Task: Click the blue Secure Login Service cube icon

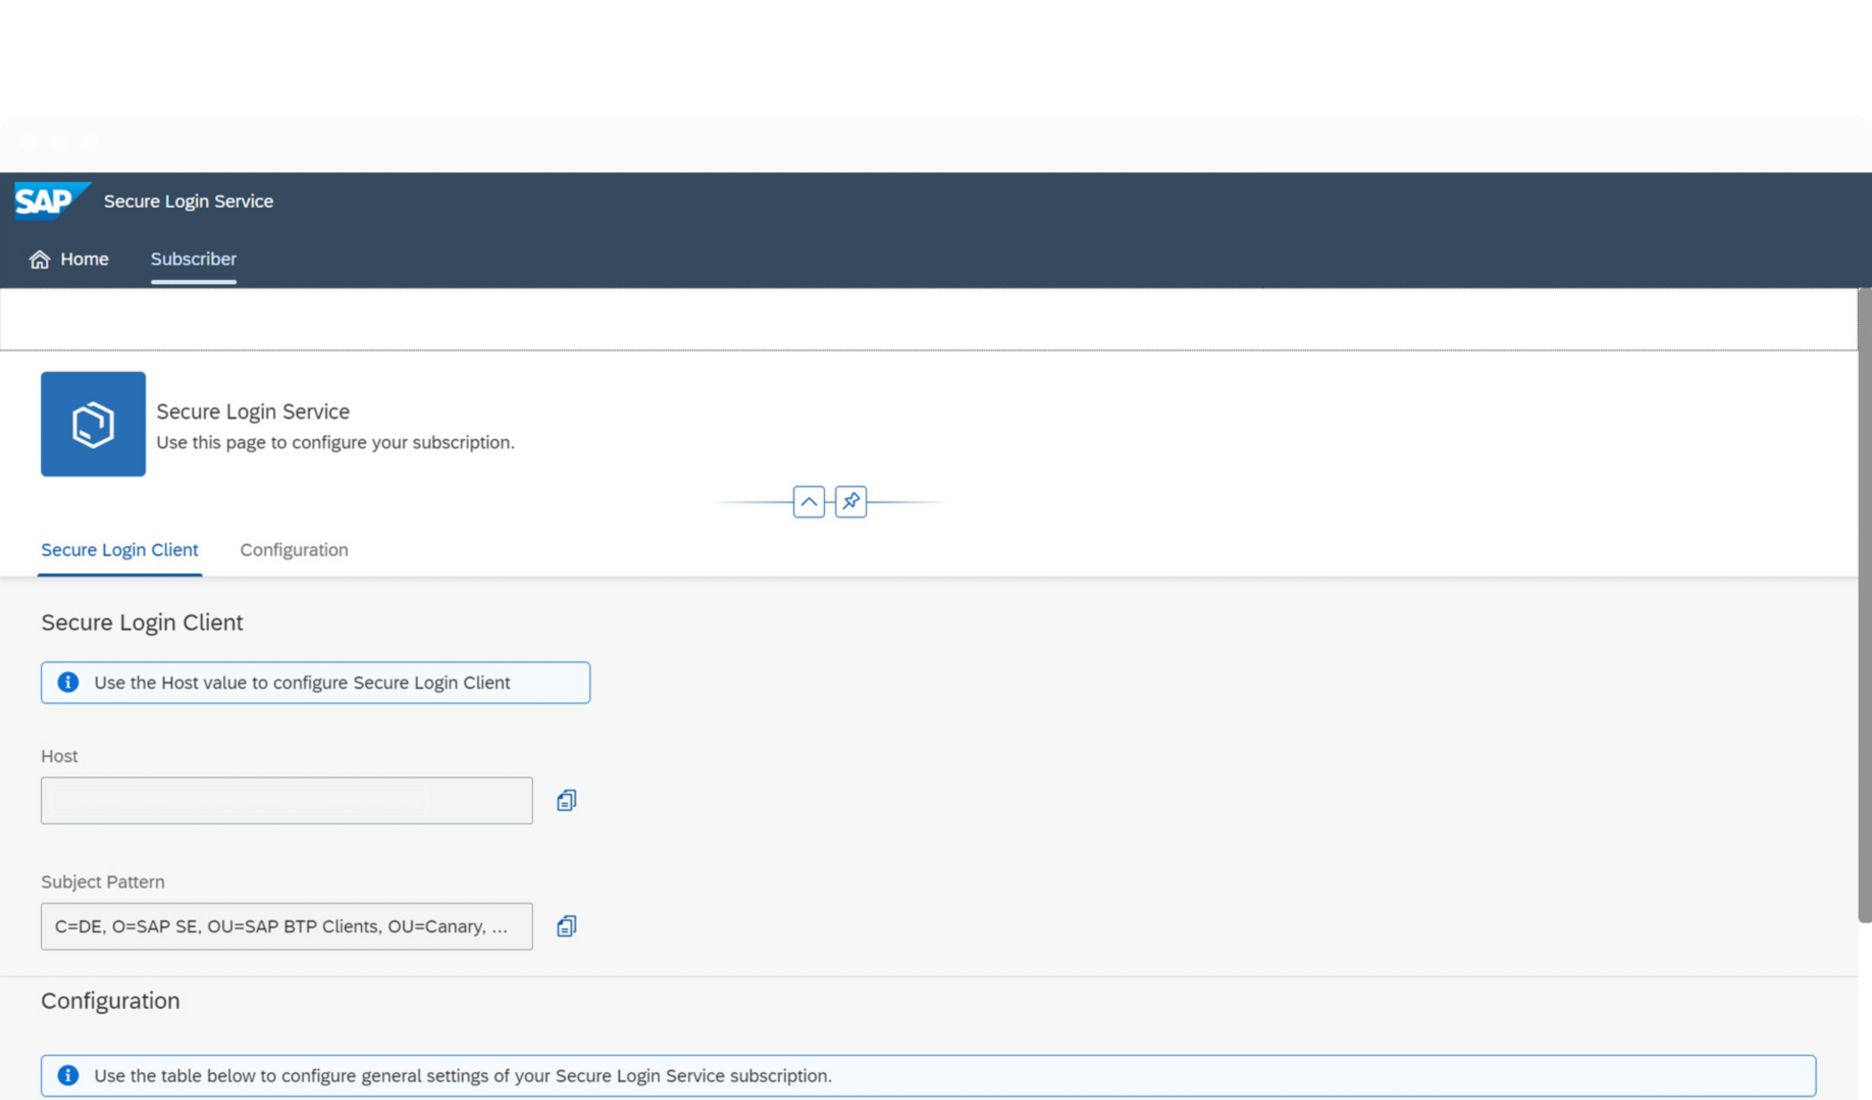Action: click(x=93, y=424)
